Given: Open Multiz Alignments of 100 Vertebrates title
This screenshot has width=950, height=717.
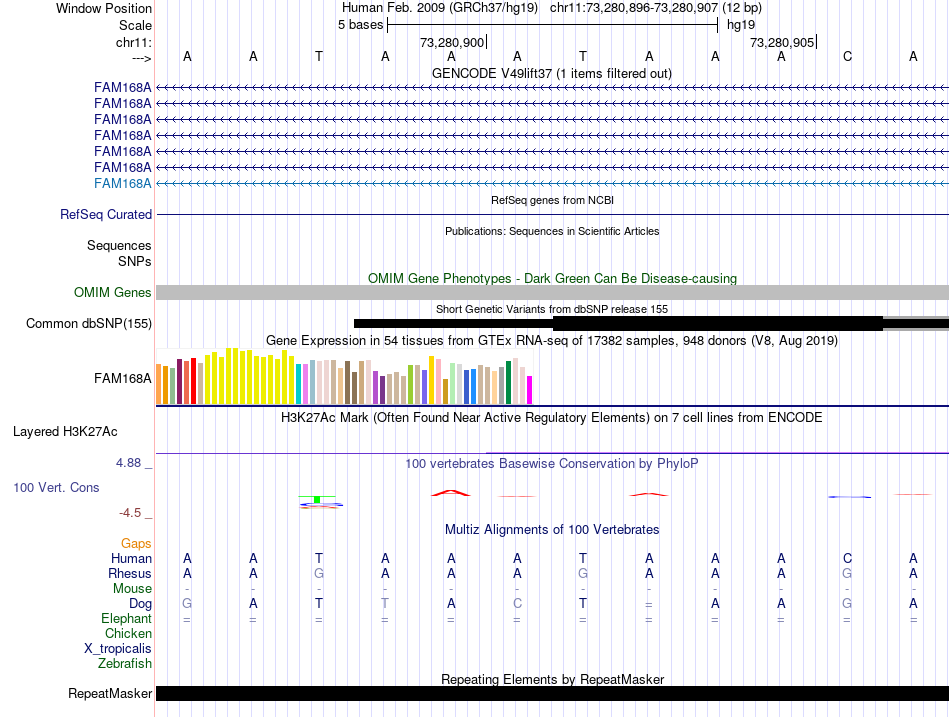Looking at the screenshot, I should 552,530.
